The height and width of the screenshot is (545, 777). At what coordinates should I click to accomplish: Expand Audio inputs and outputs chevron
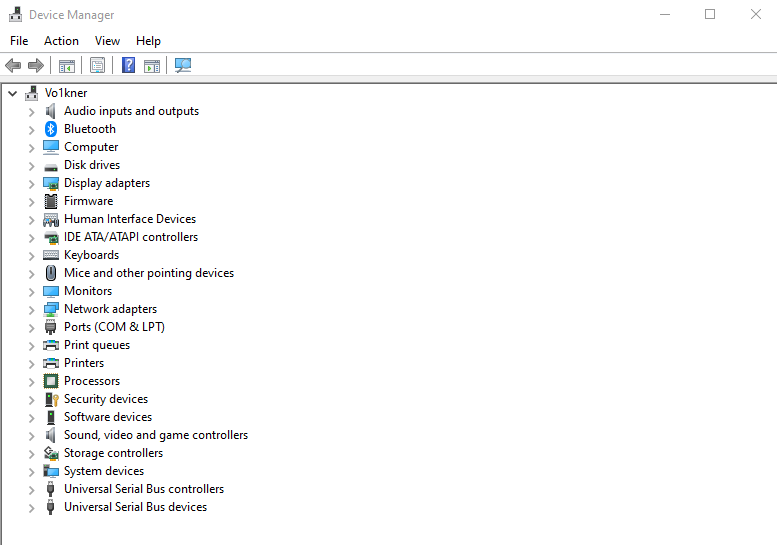tap(31, 112)
